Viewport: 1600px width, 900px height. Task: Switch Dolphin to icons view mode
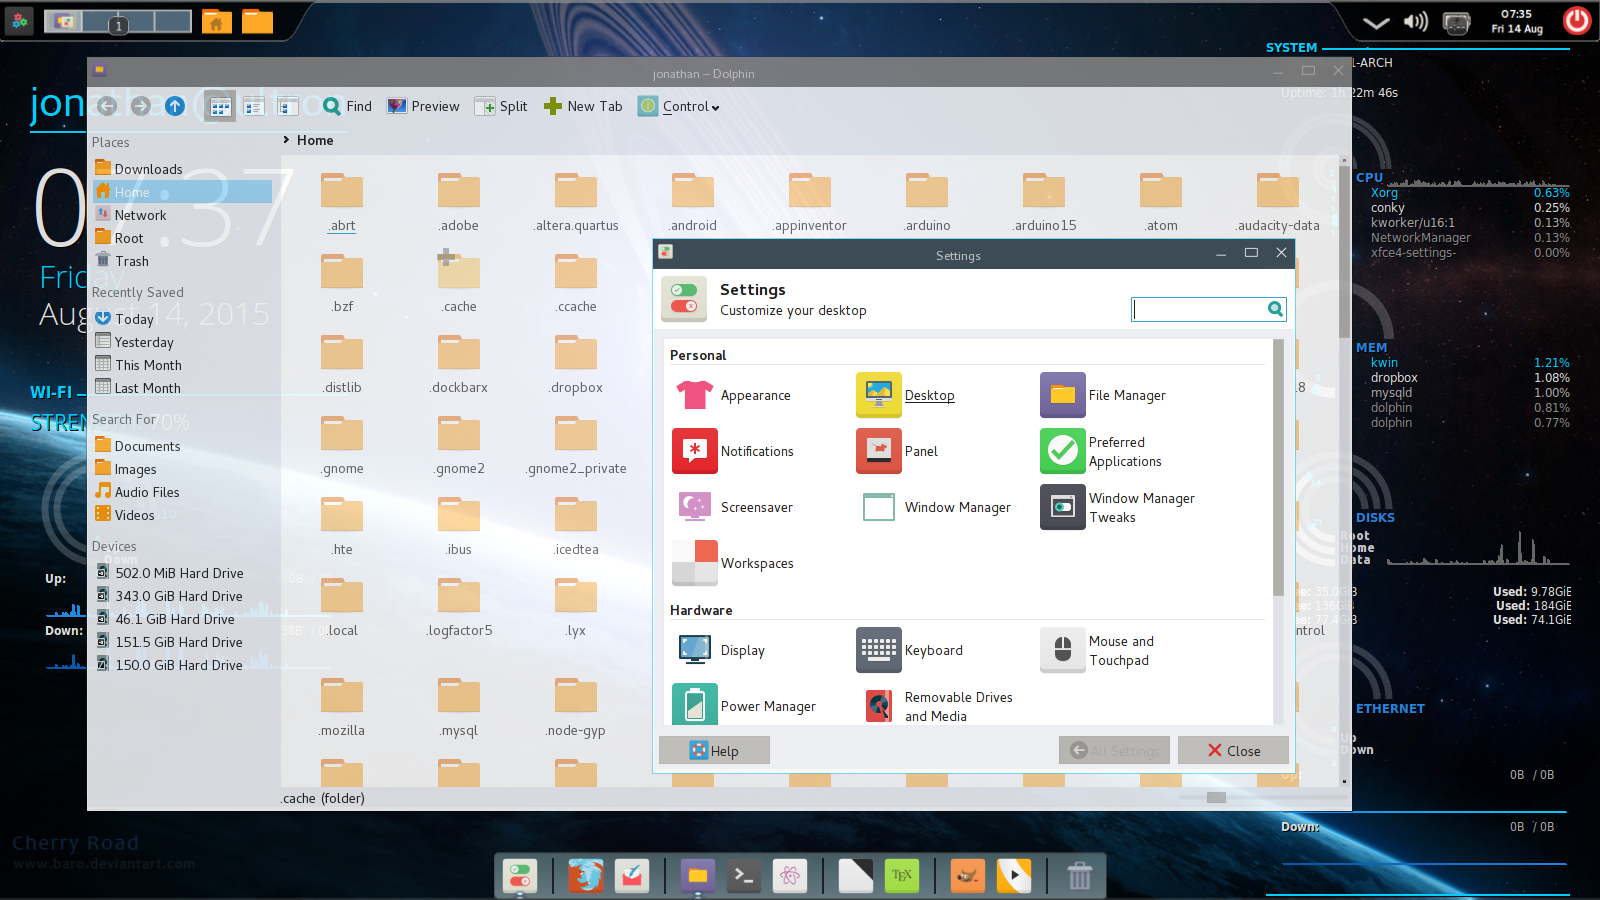220,106
